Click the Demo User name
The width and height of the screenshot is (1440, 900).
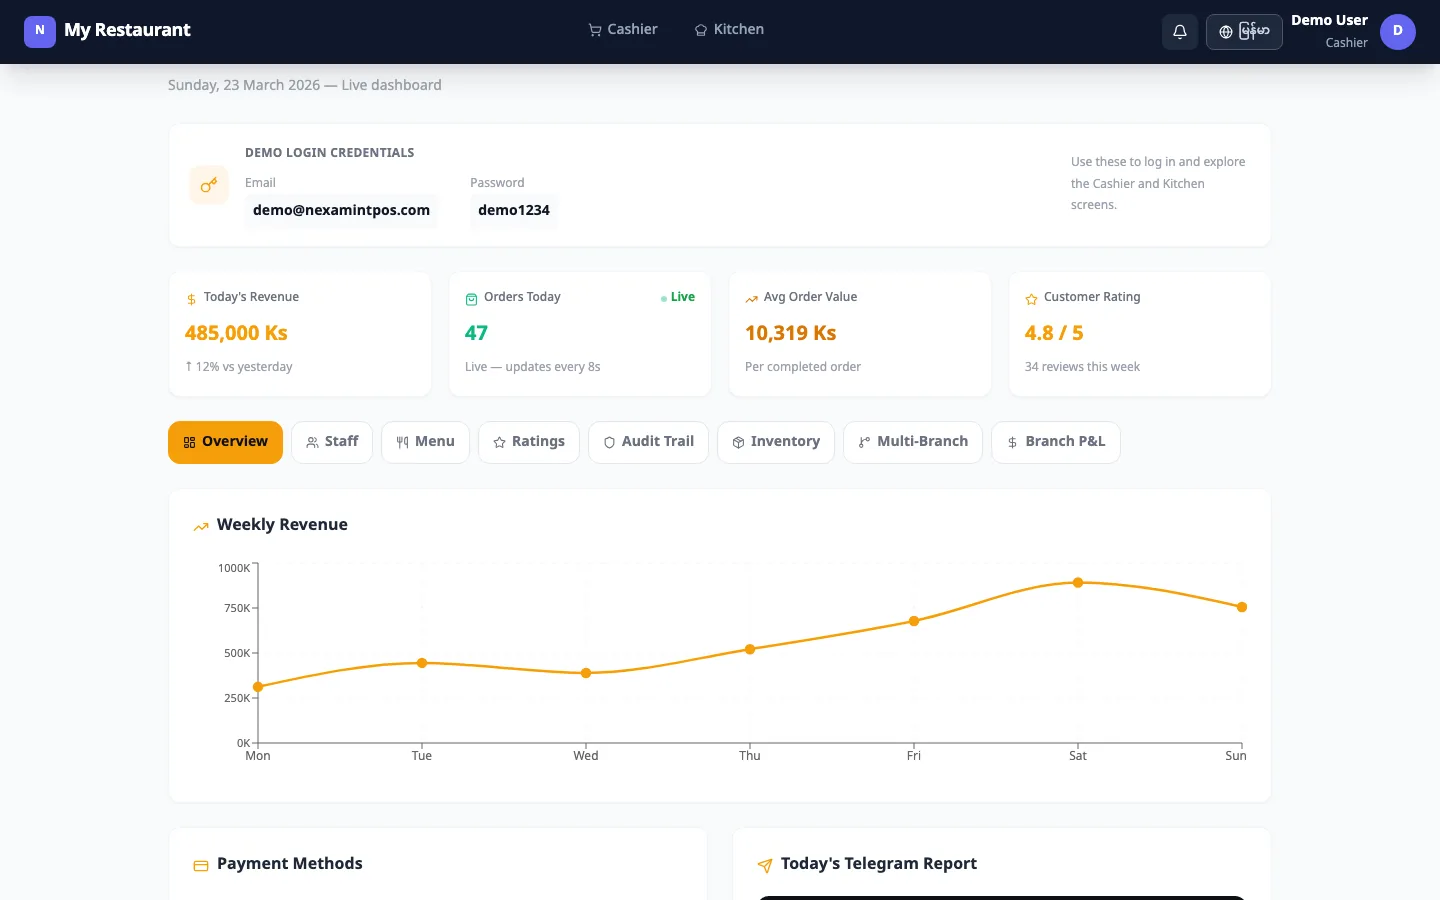[1329, 20]
